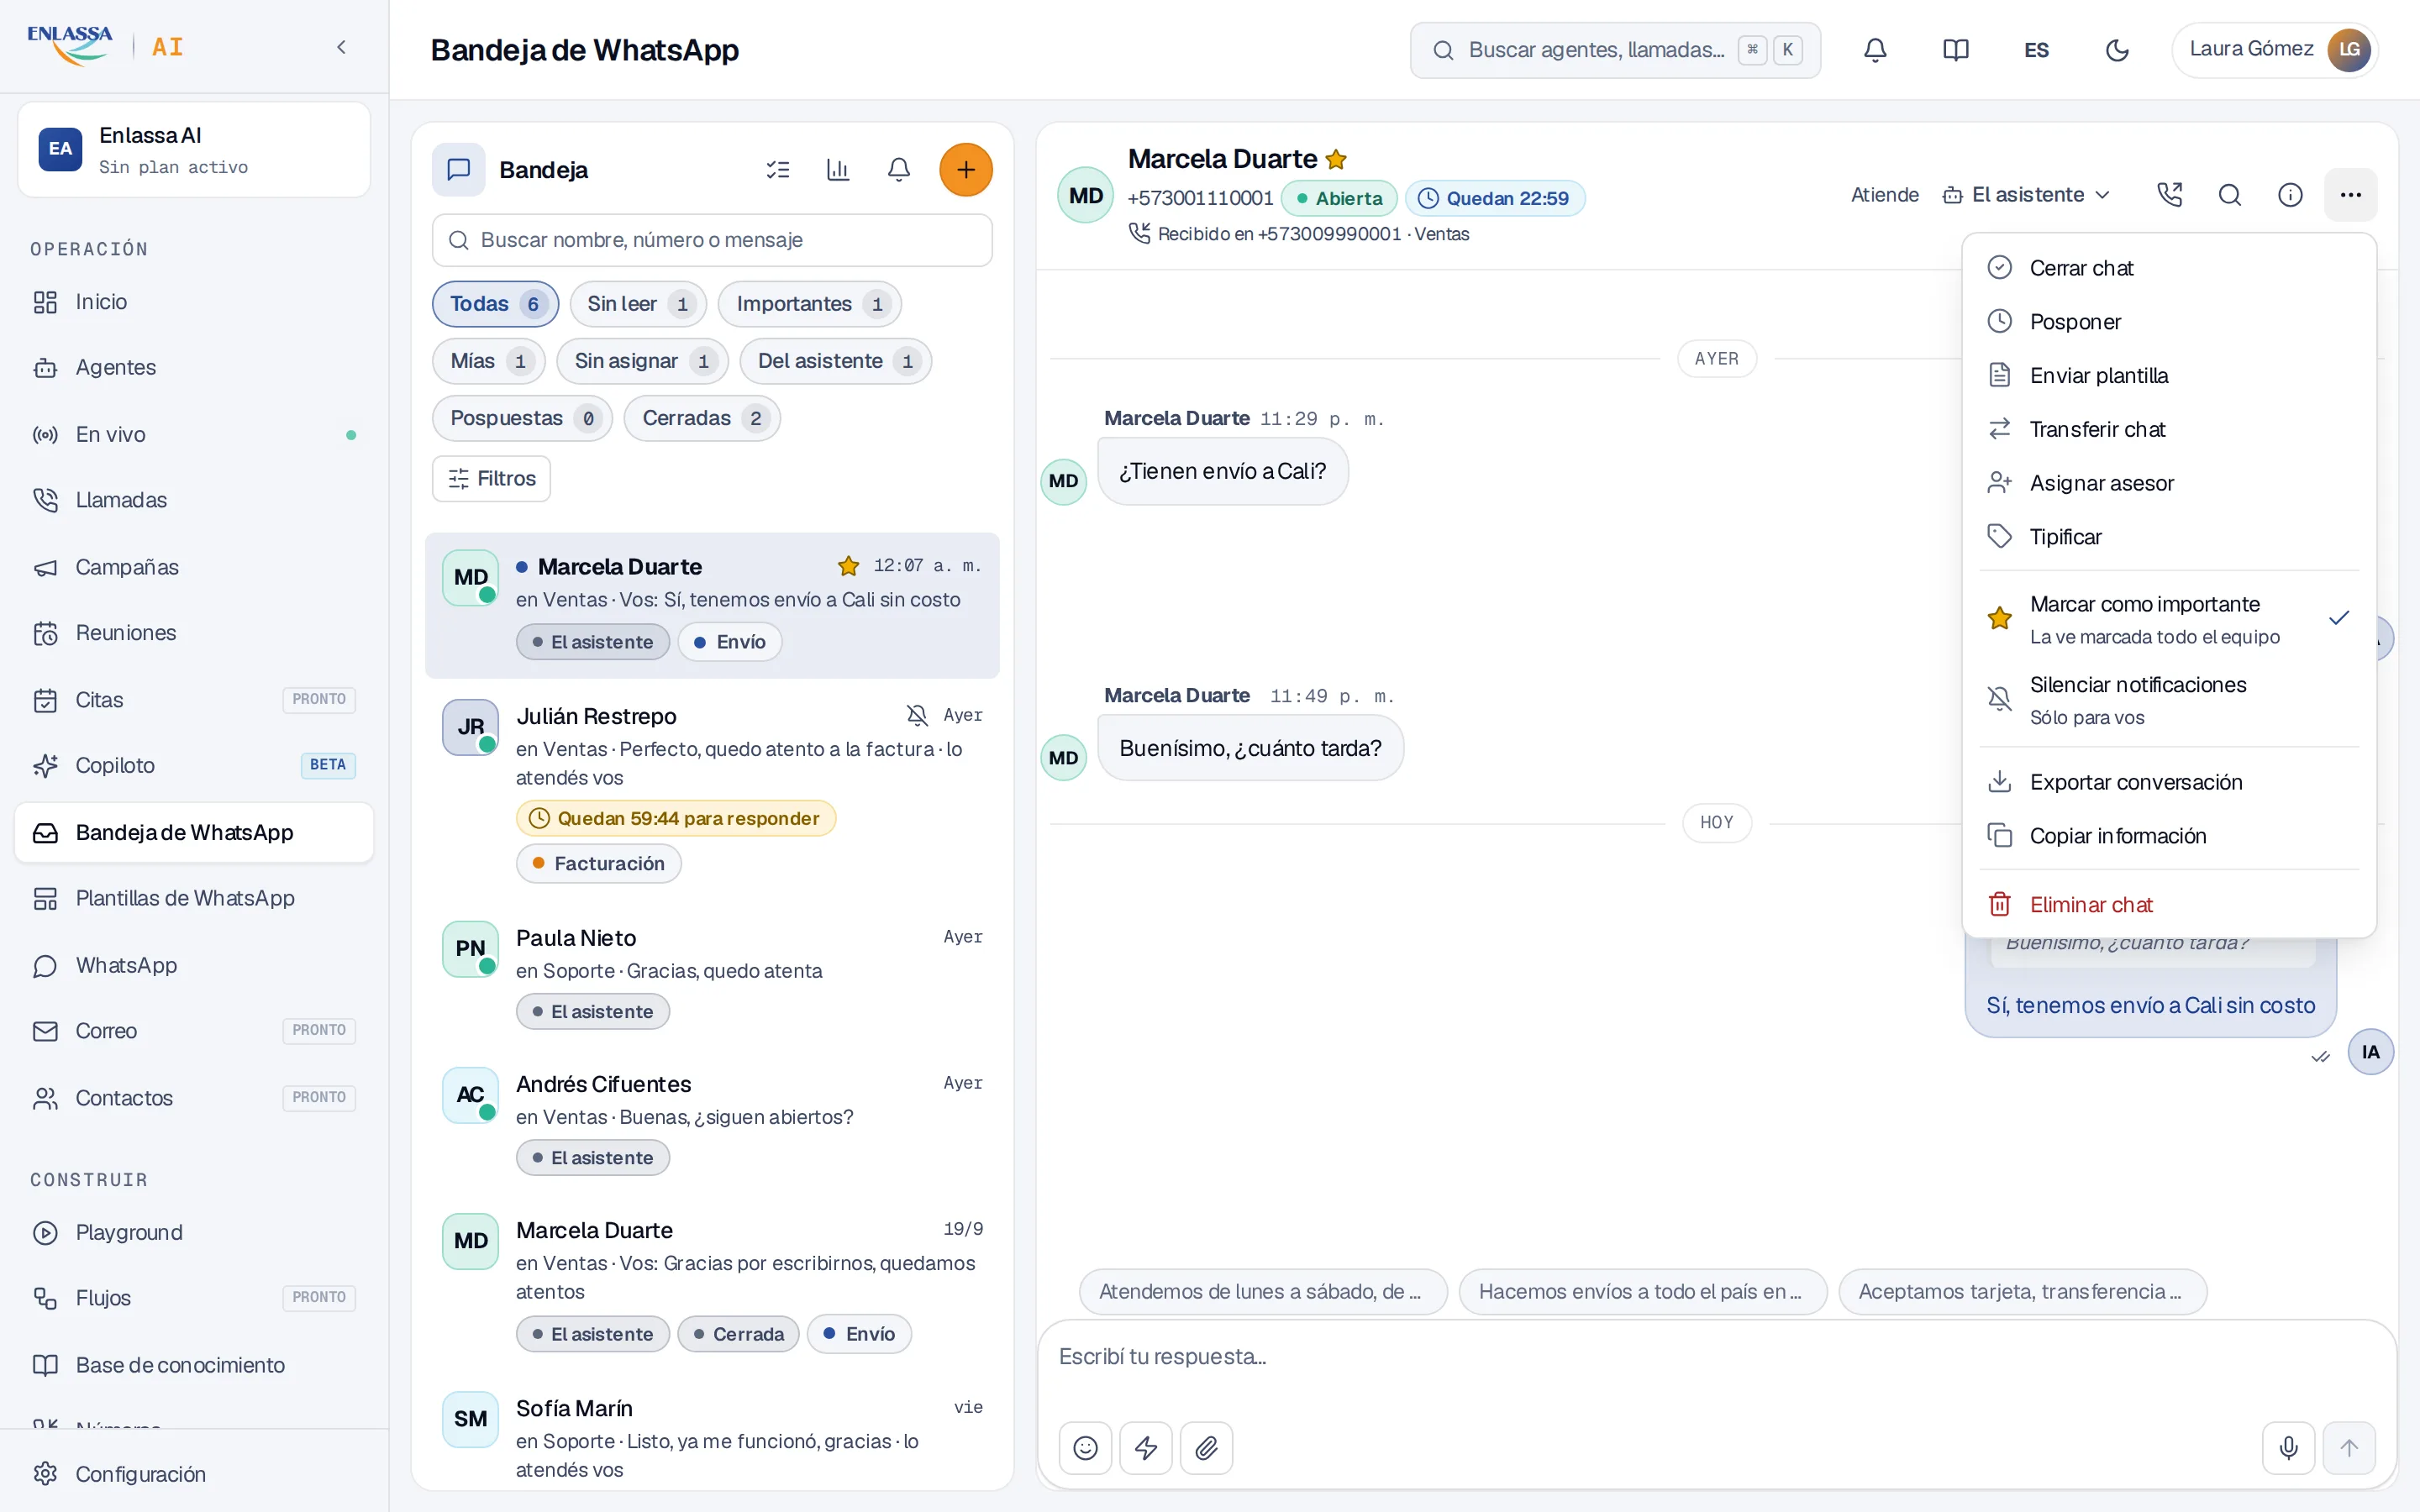The image size is (2420, 1512).
Task: Expand the Filtros options
Action: click(x=491, y=479)
